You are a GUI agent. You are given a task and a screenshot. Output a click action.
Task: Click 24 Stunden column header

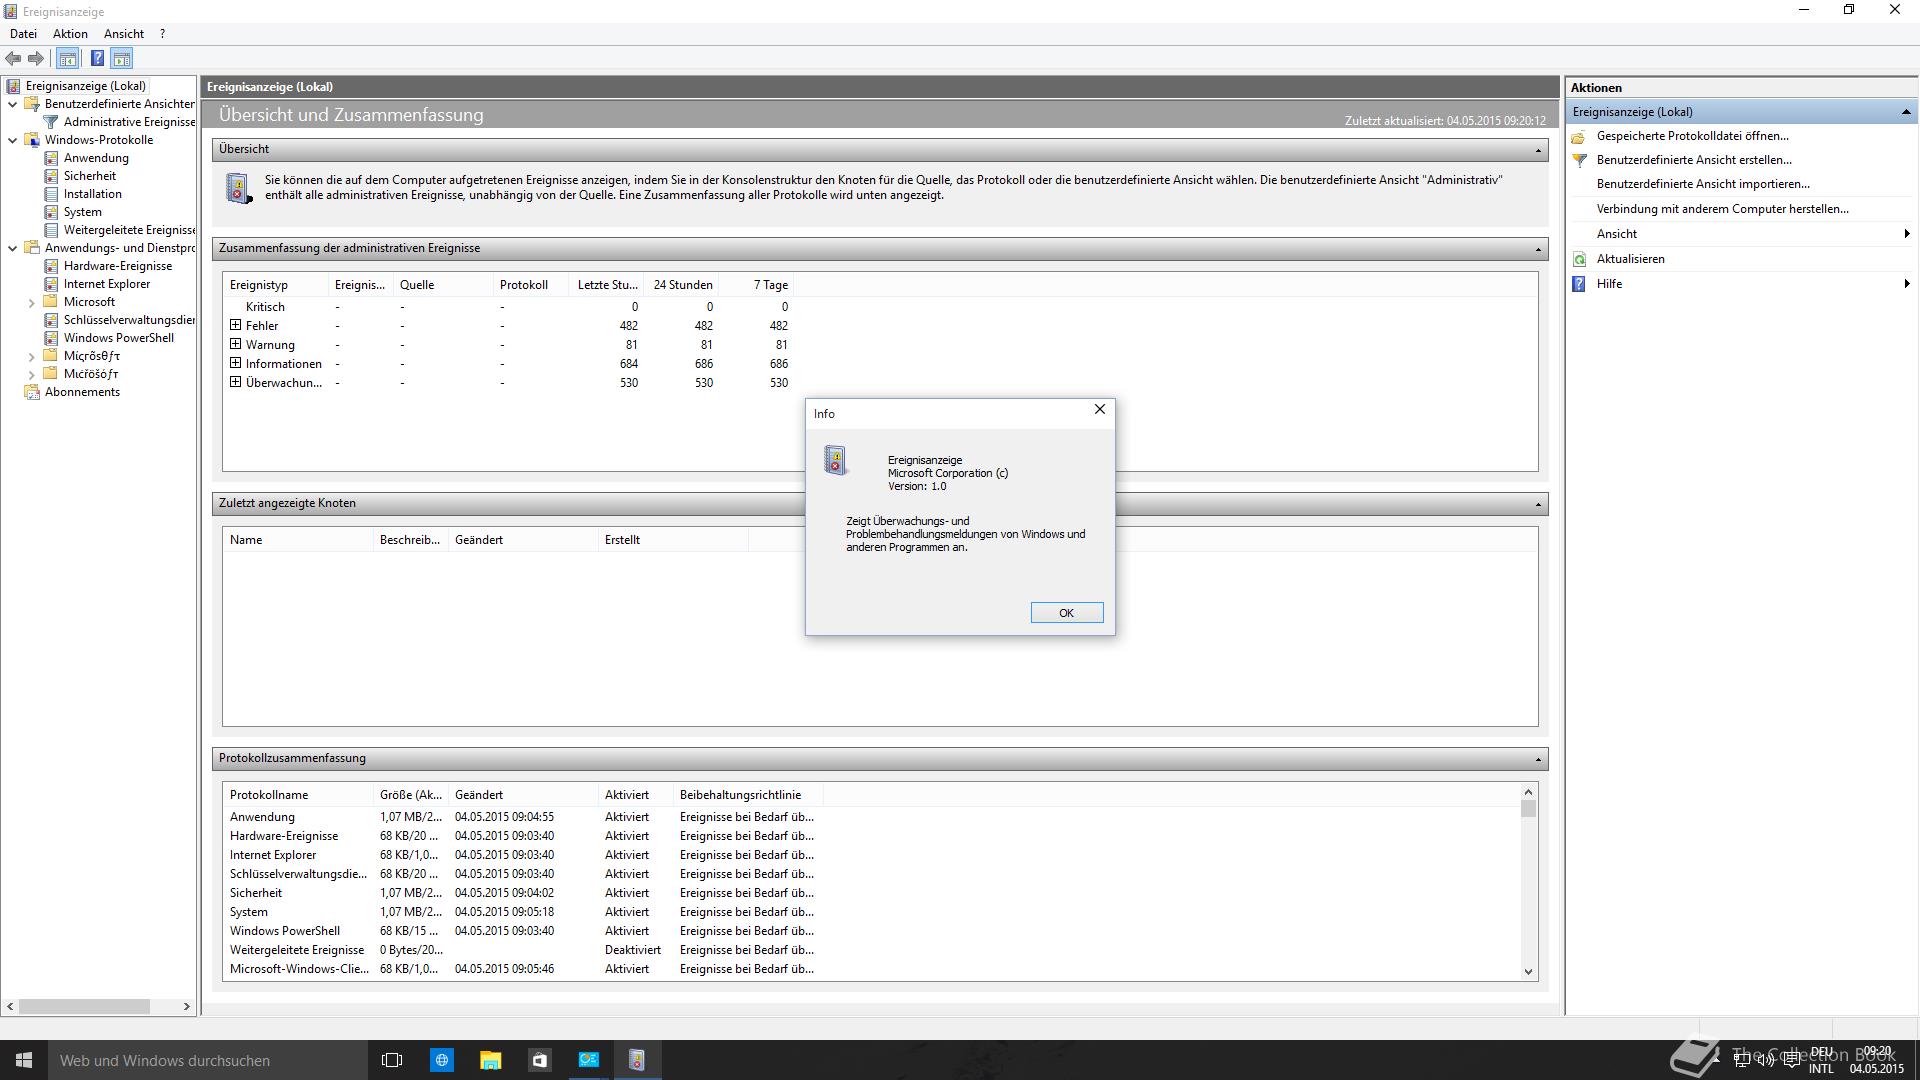point(682,285)
